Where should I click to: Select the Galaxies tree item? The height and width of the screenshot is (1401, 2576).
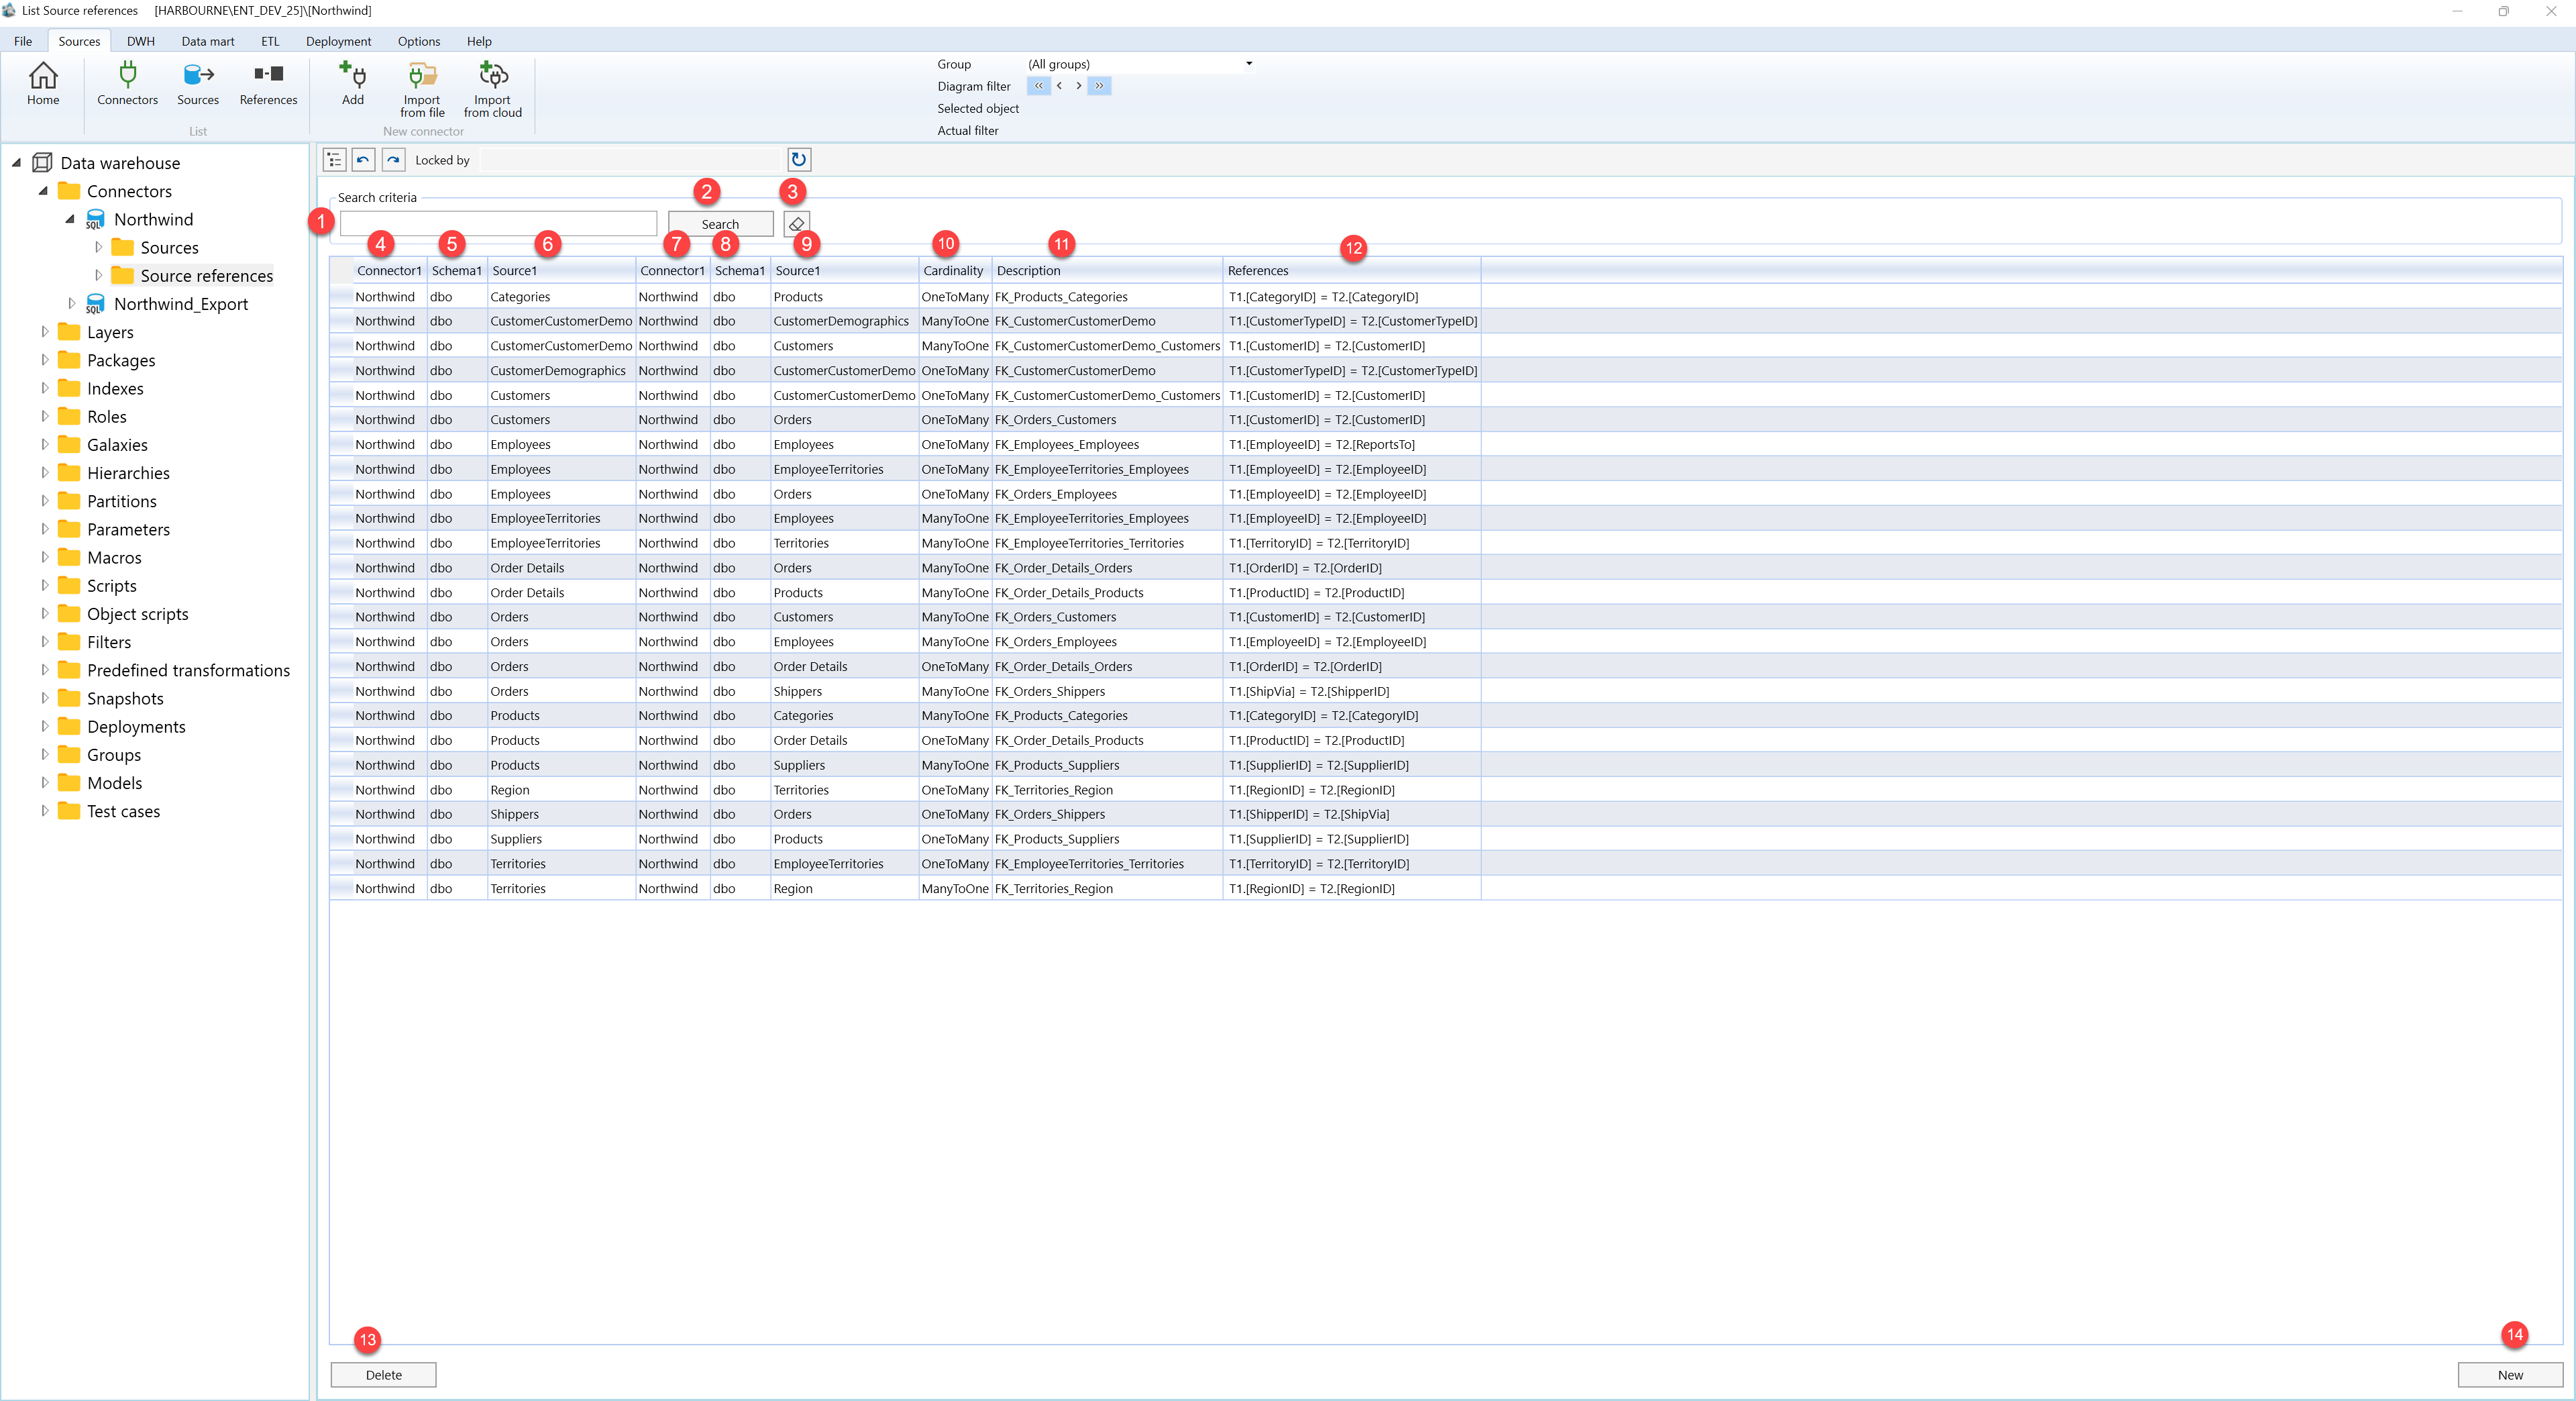(x=117, y=445)
